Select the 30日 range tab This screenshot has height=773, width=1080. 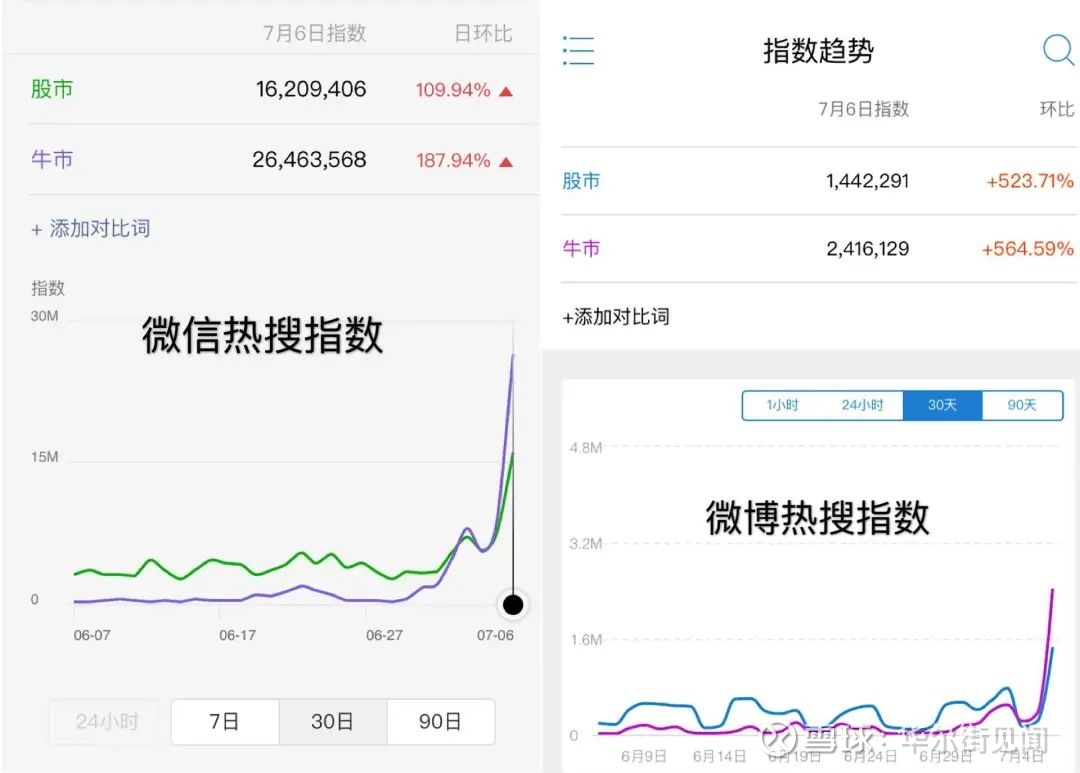[x=333, y=721]
